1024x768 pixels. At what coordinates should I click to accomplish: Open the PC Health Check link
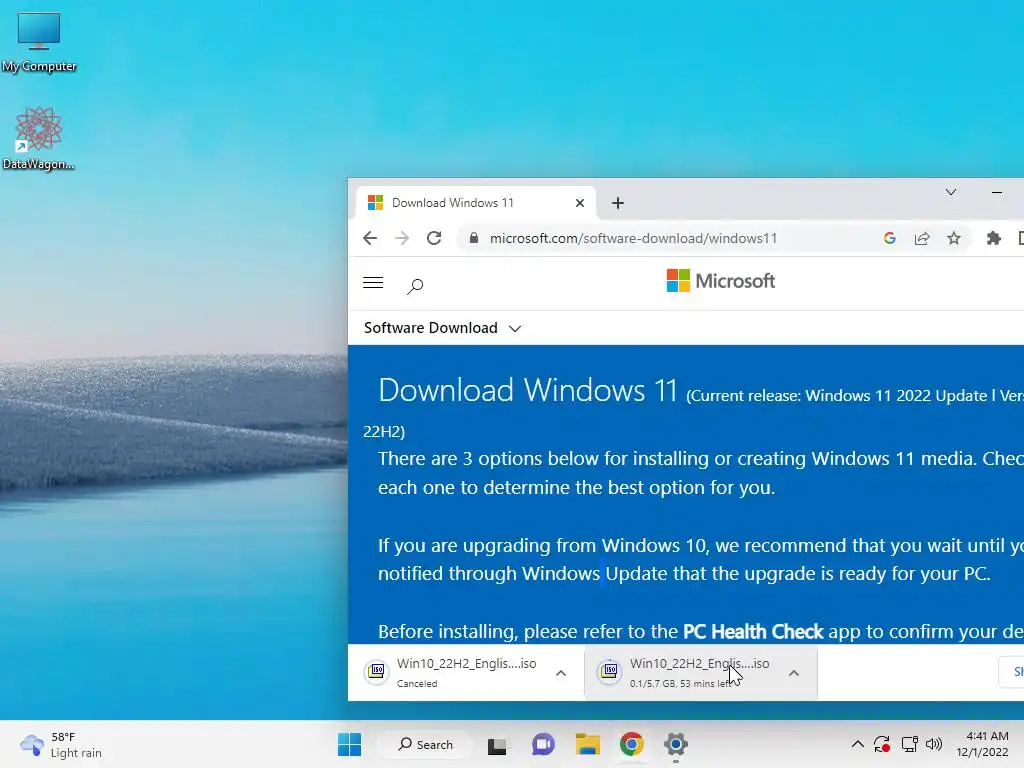click(753, 632)
